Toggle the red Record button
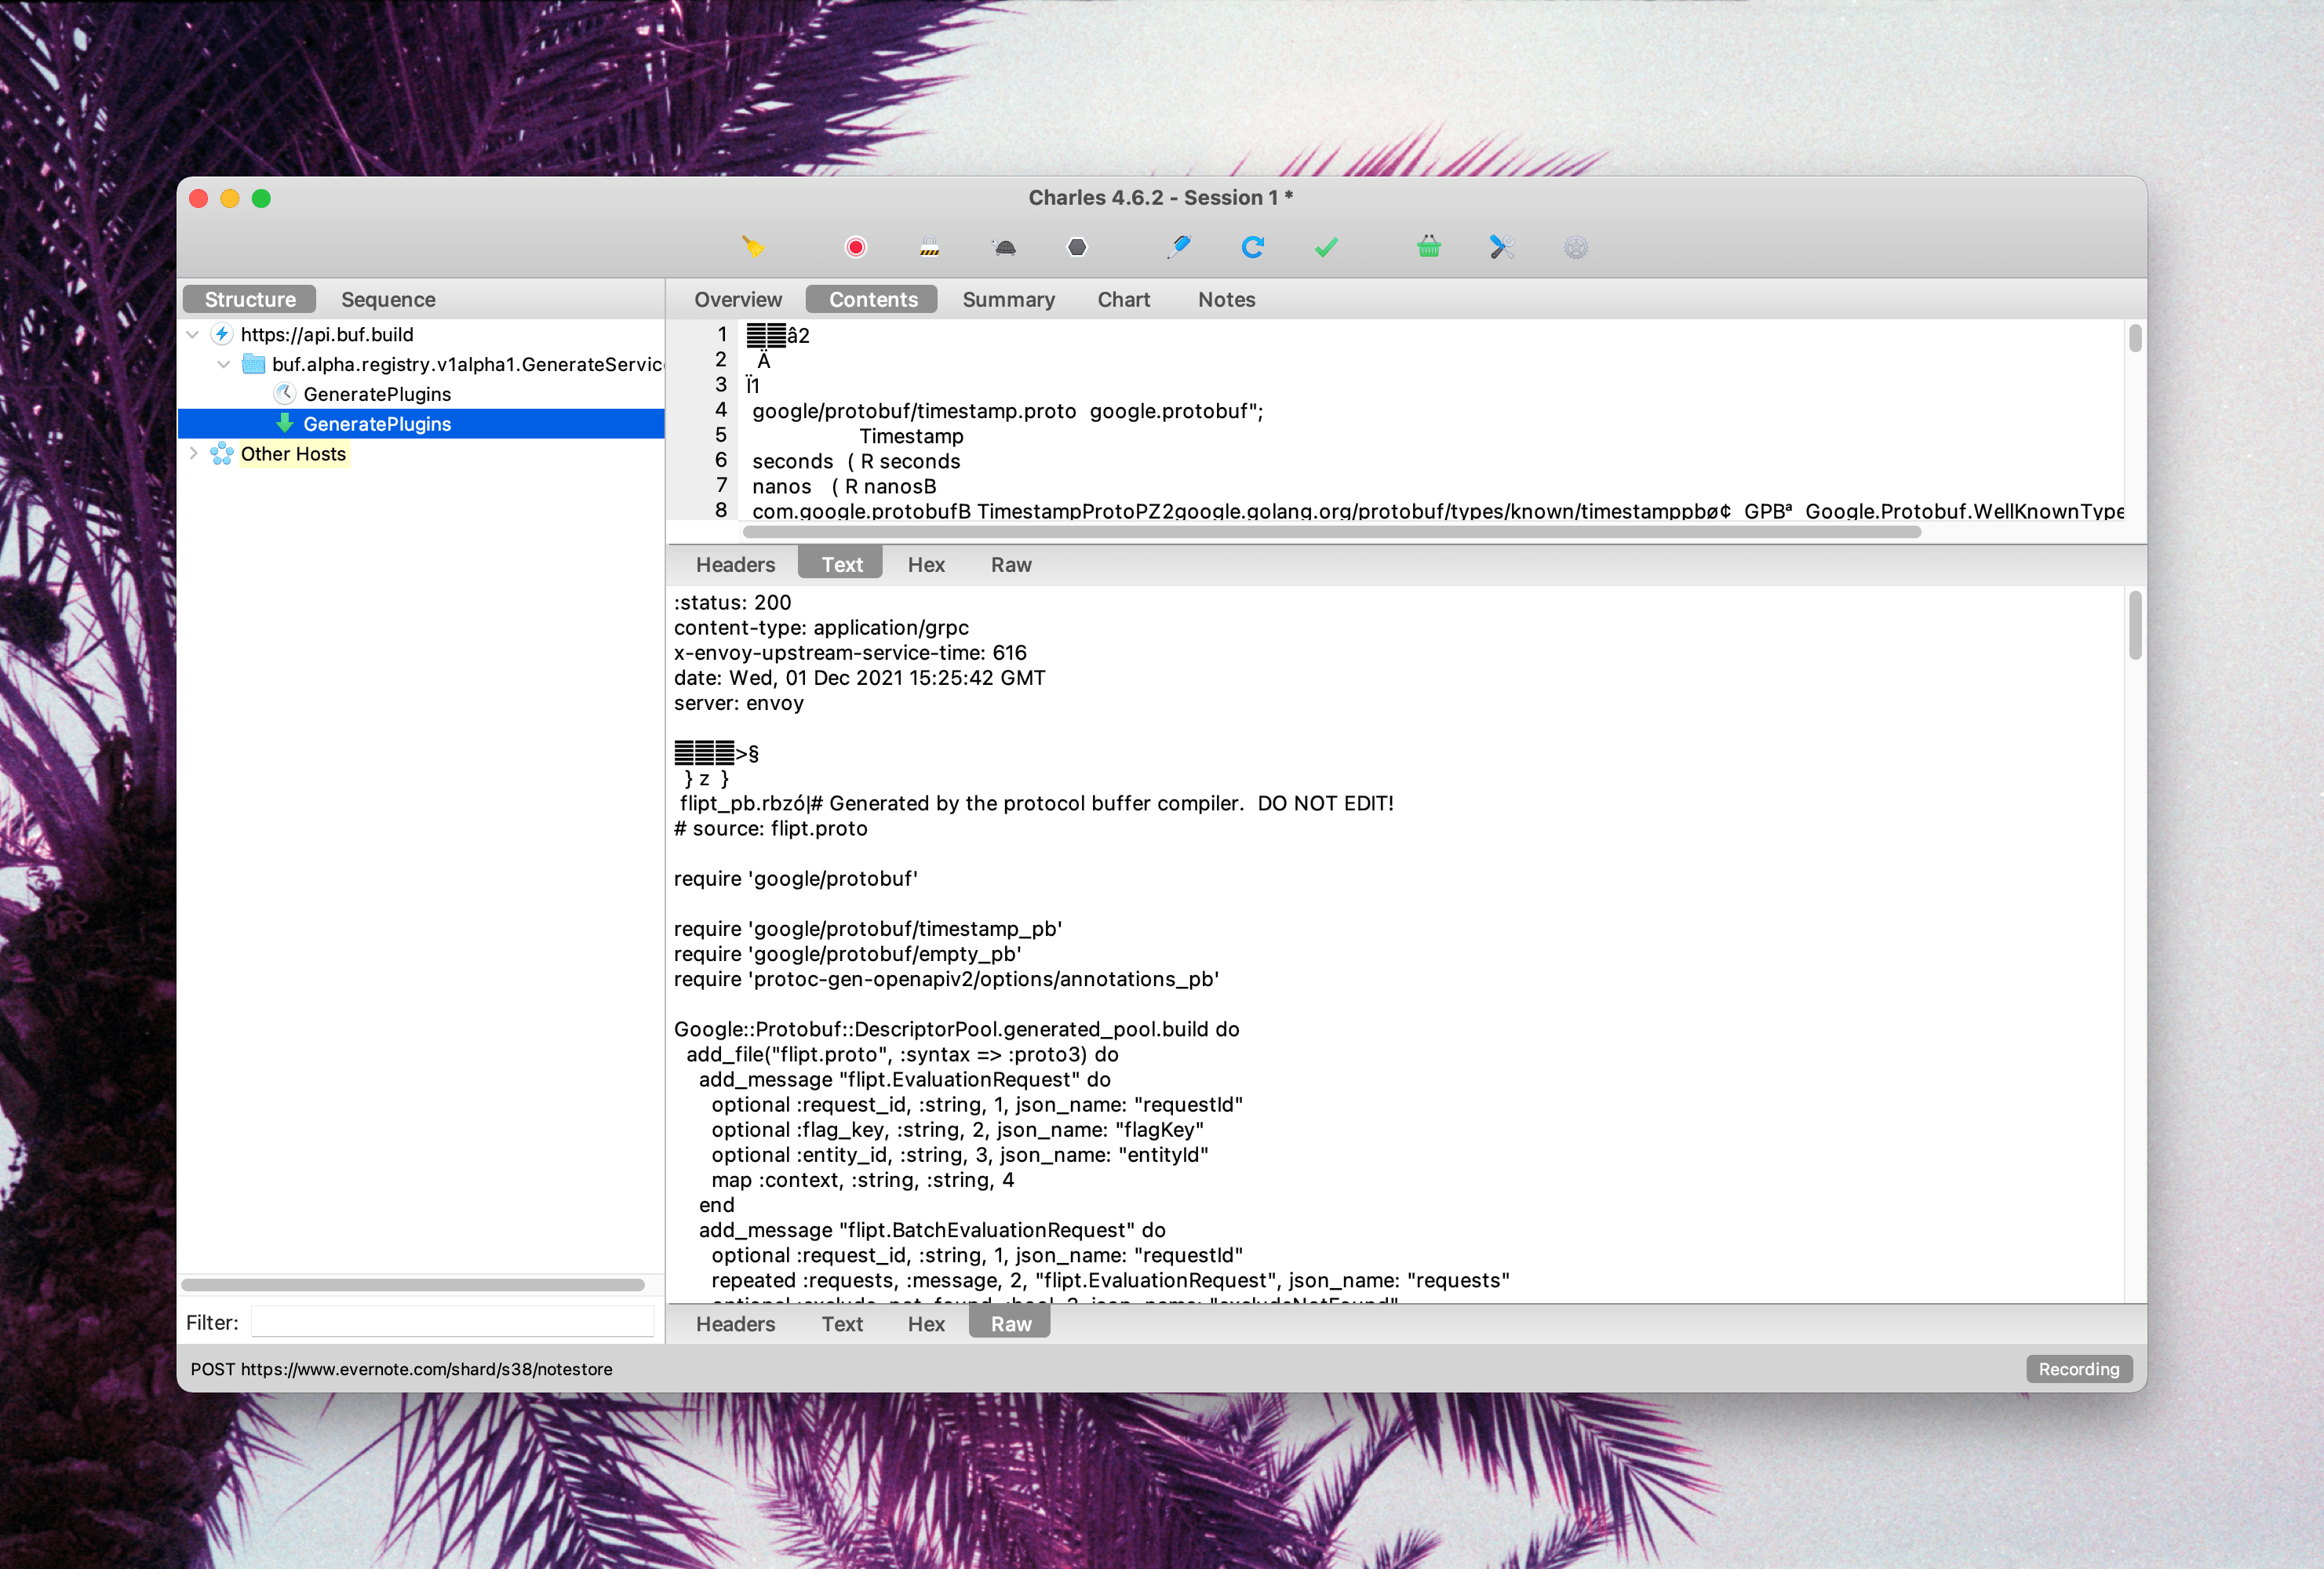Viewport: 2324px width, 1569px height. [855, 247]
